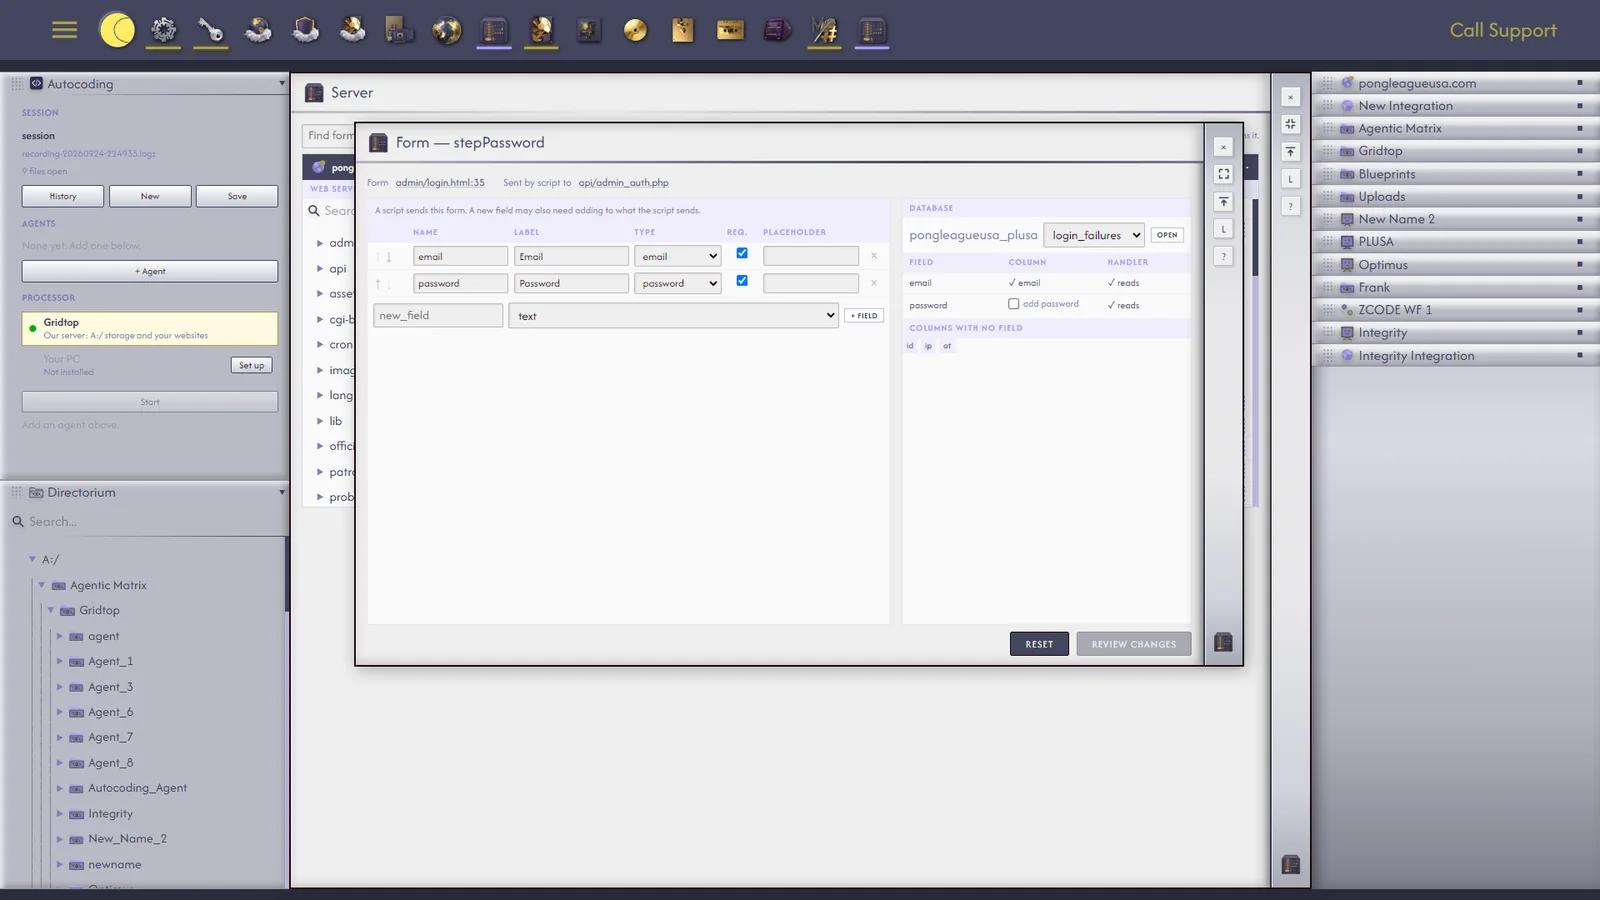Expand the Agent_1 folder in Directorium tree
The image size is (1600, 900).
click(60, 661)
